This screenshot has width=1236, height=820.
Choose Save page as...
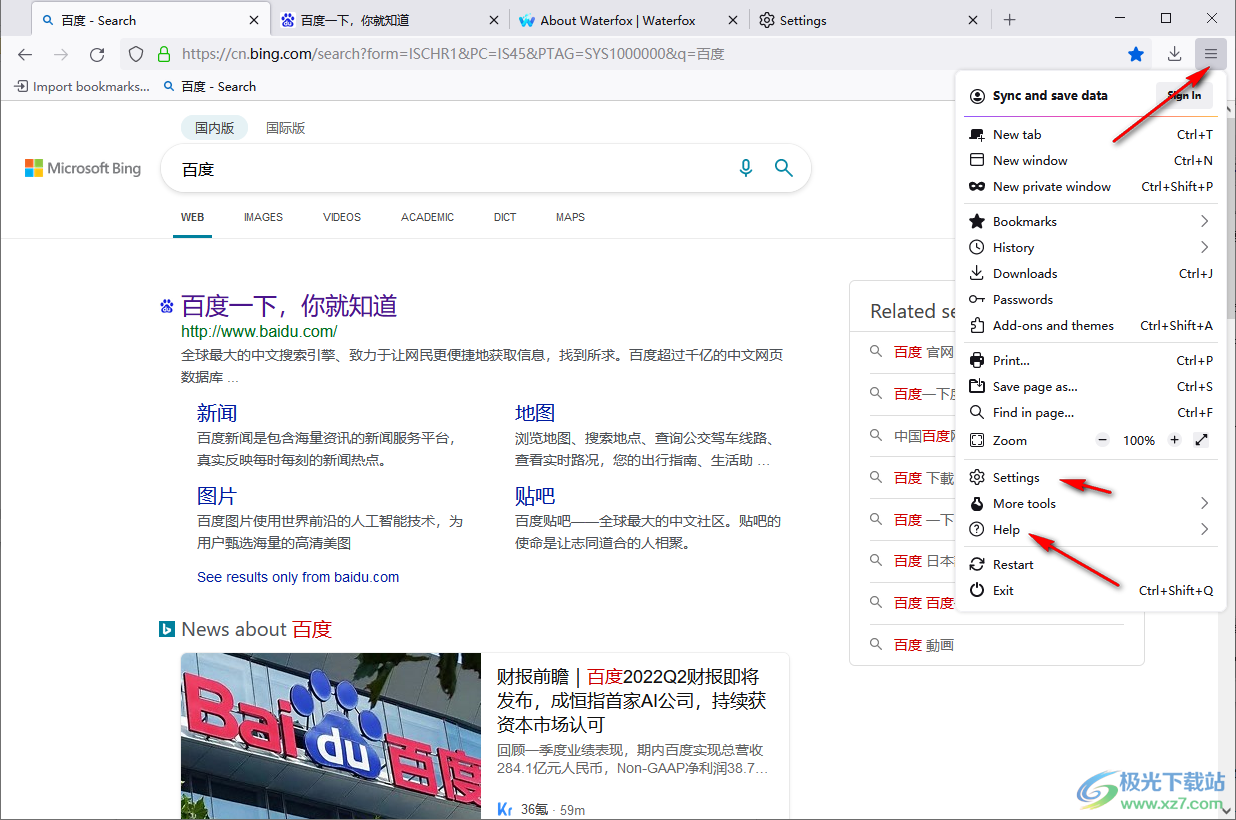click(1090, 386)
